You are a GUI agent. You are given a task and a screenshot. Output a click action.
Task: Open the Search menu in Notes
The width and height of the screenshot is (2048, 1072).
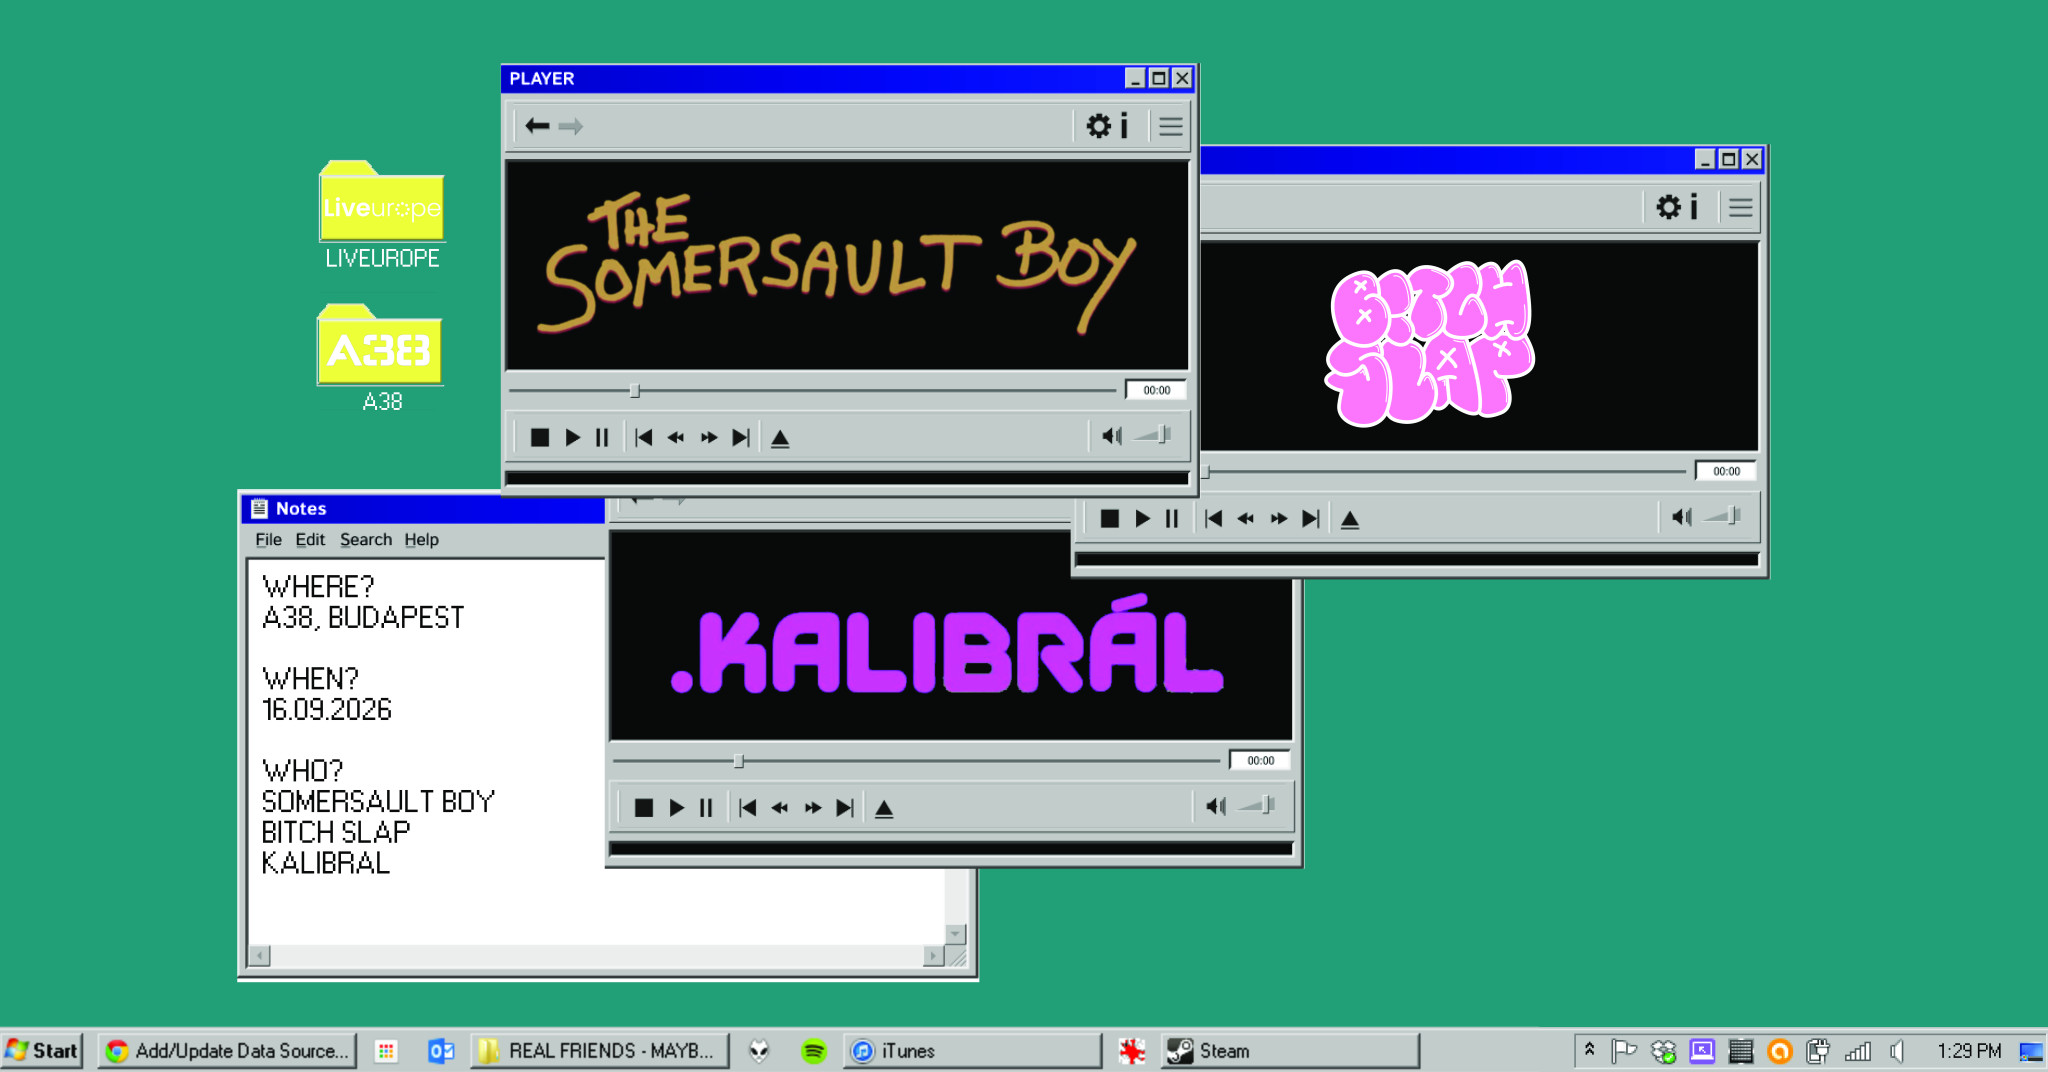click(366, 539)
